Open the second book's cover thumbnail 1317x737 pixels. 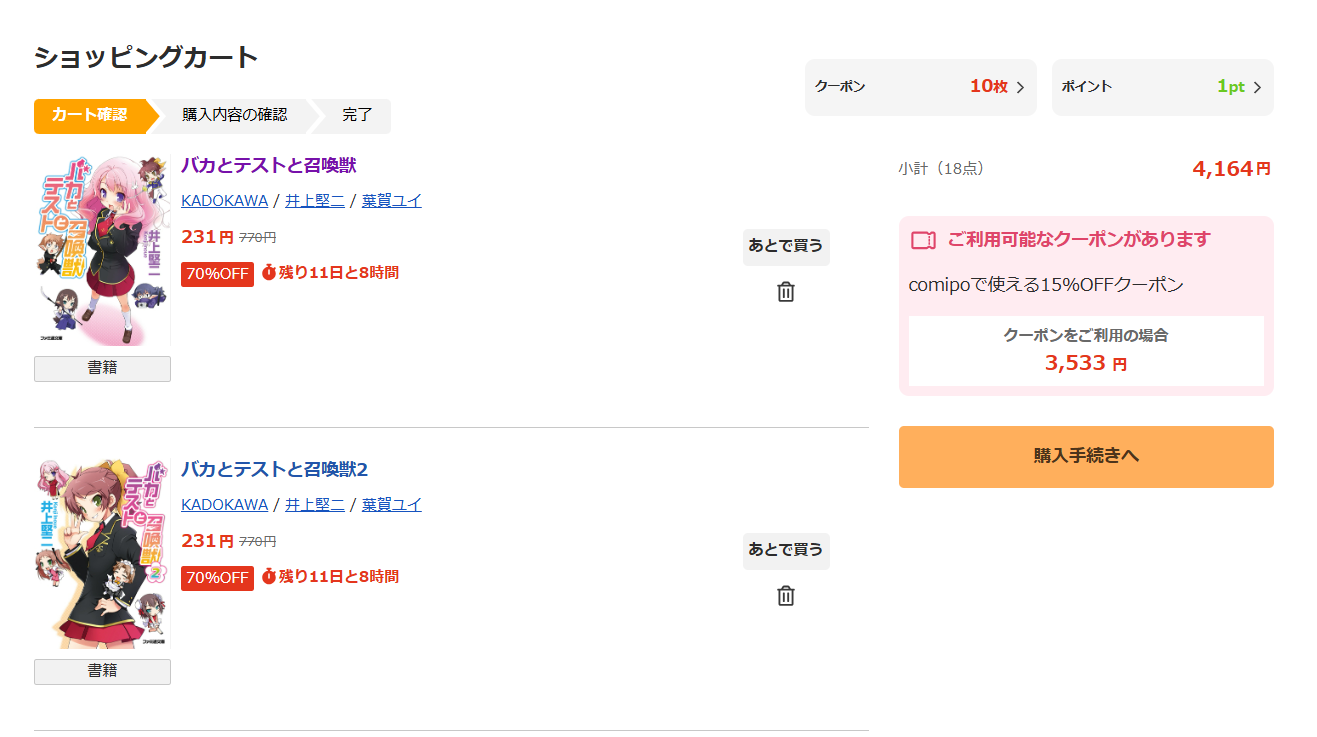point(102,554)
